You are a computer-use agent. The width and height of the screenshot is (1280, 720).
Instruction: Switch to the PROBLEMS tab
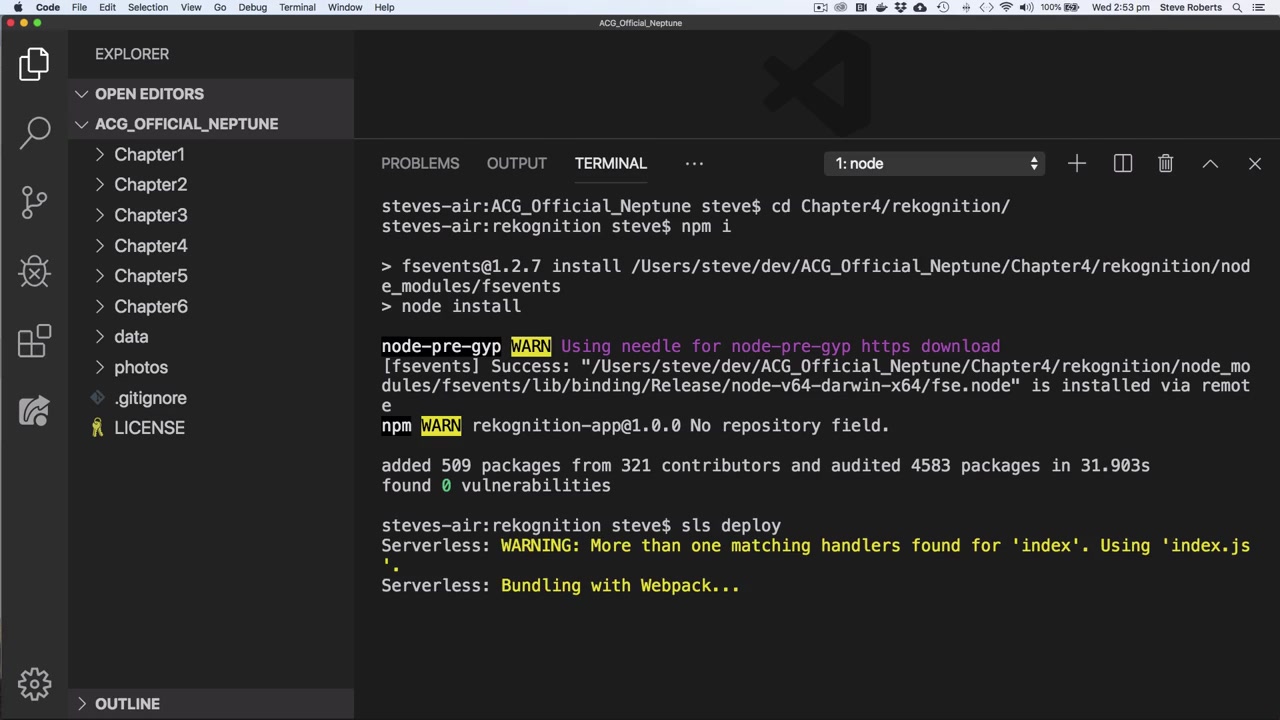[420, 163]
